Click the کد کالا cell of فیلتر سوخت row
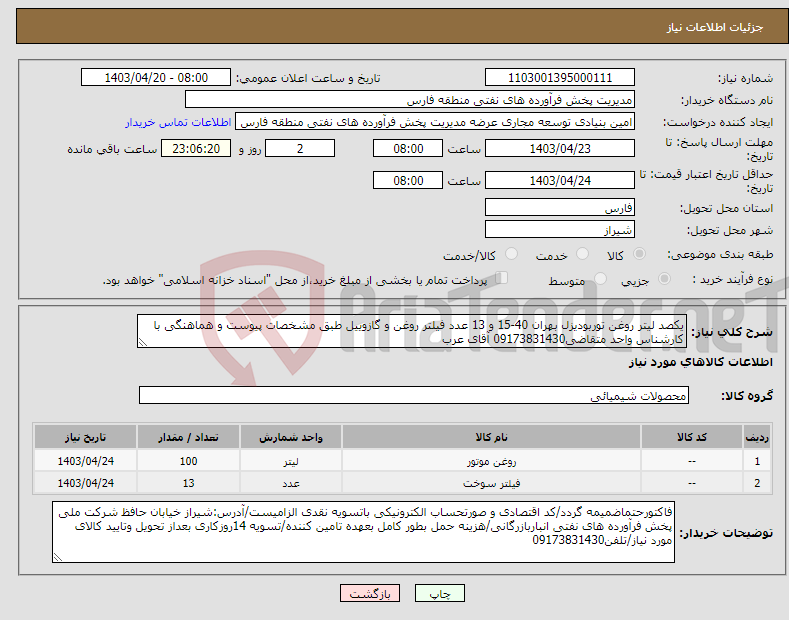 [x=692, y=483]
